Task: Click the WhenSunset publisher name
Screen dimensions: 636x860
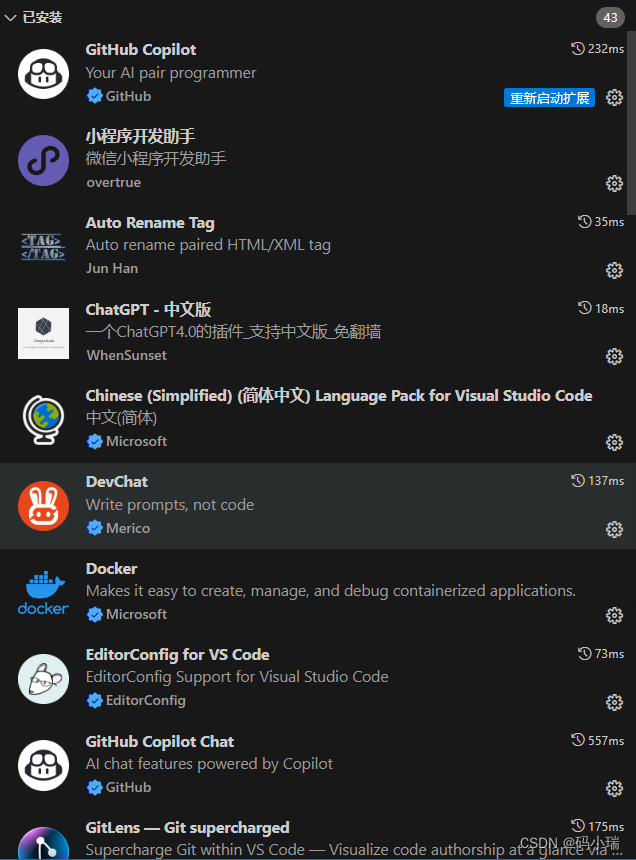Action: [x=127, y=355]
